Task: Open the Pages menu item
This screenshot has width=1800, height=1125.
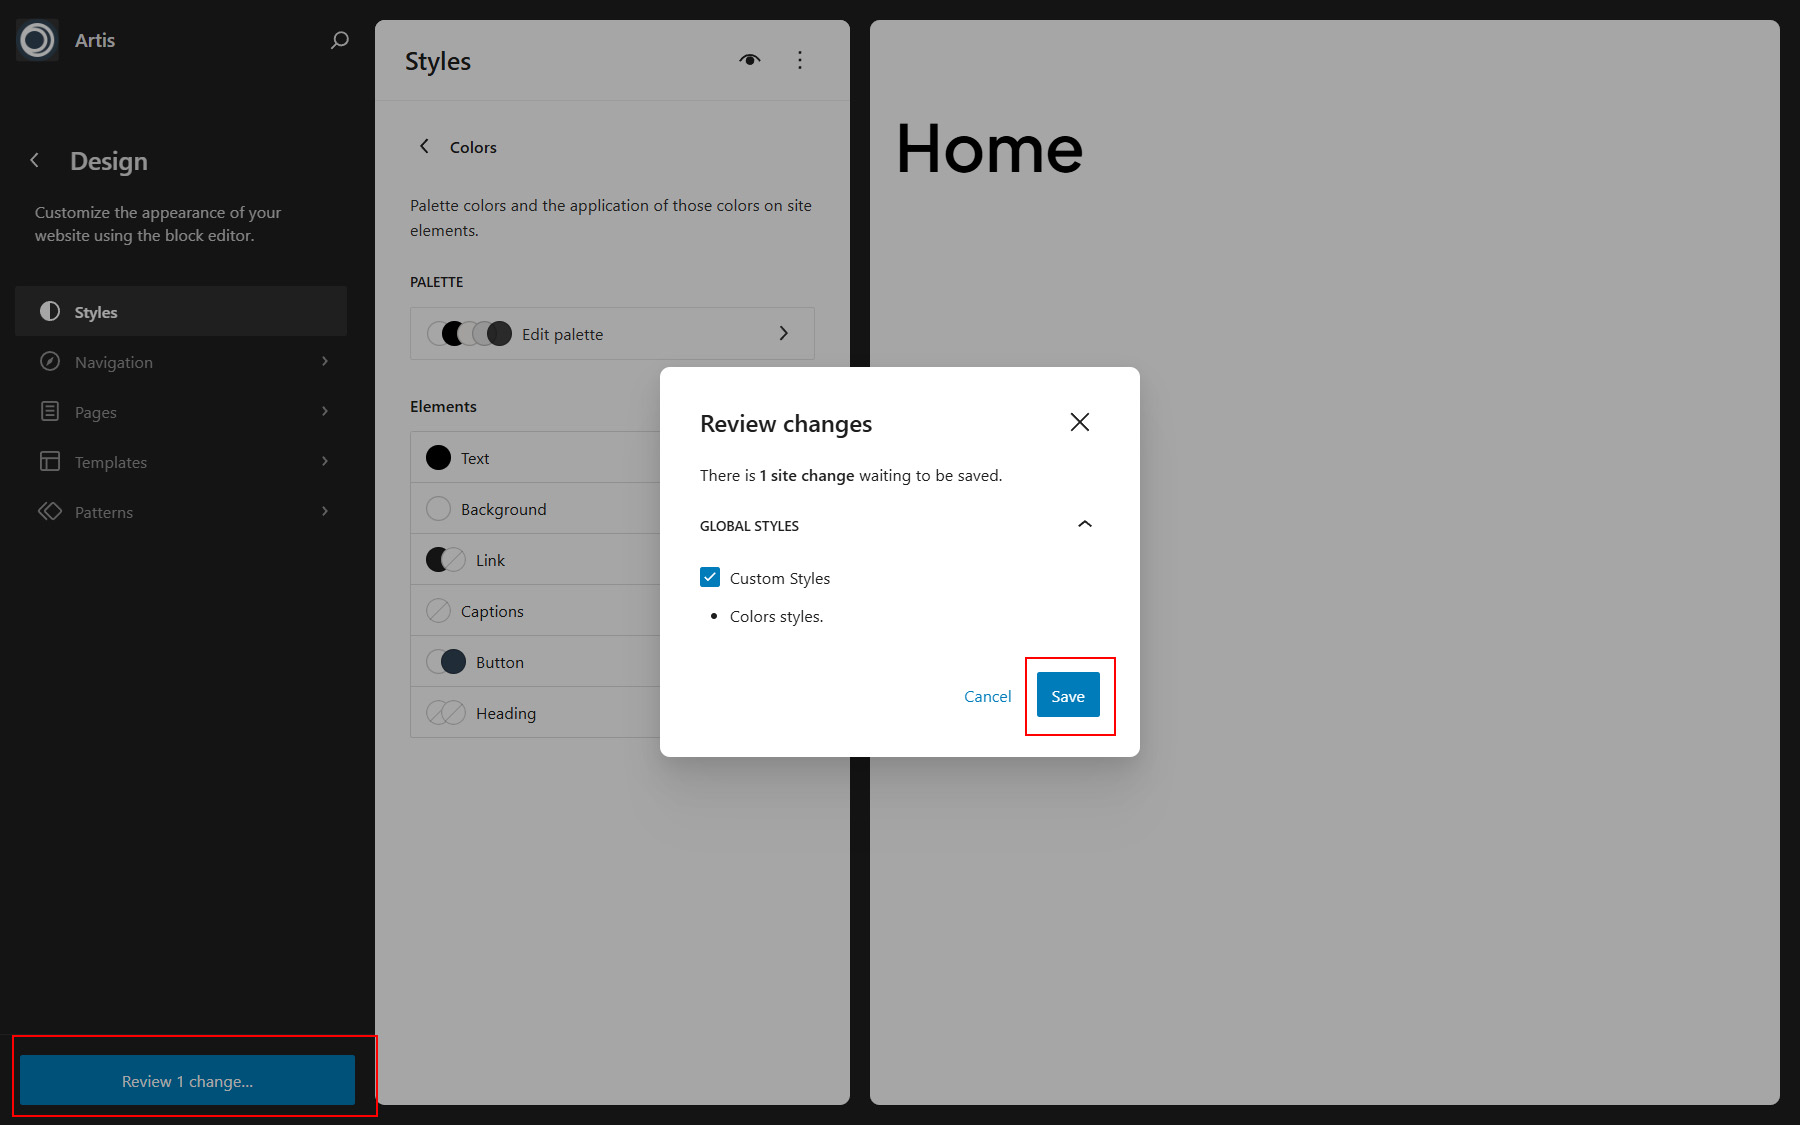Action: point(96,412)
